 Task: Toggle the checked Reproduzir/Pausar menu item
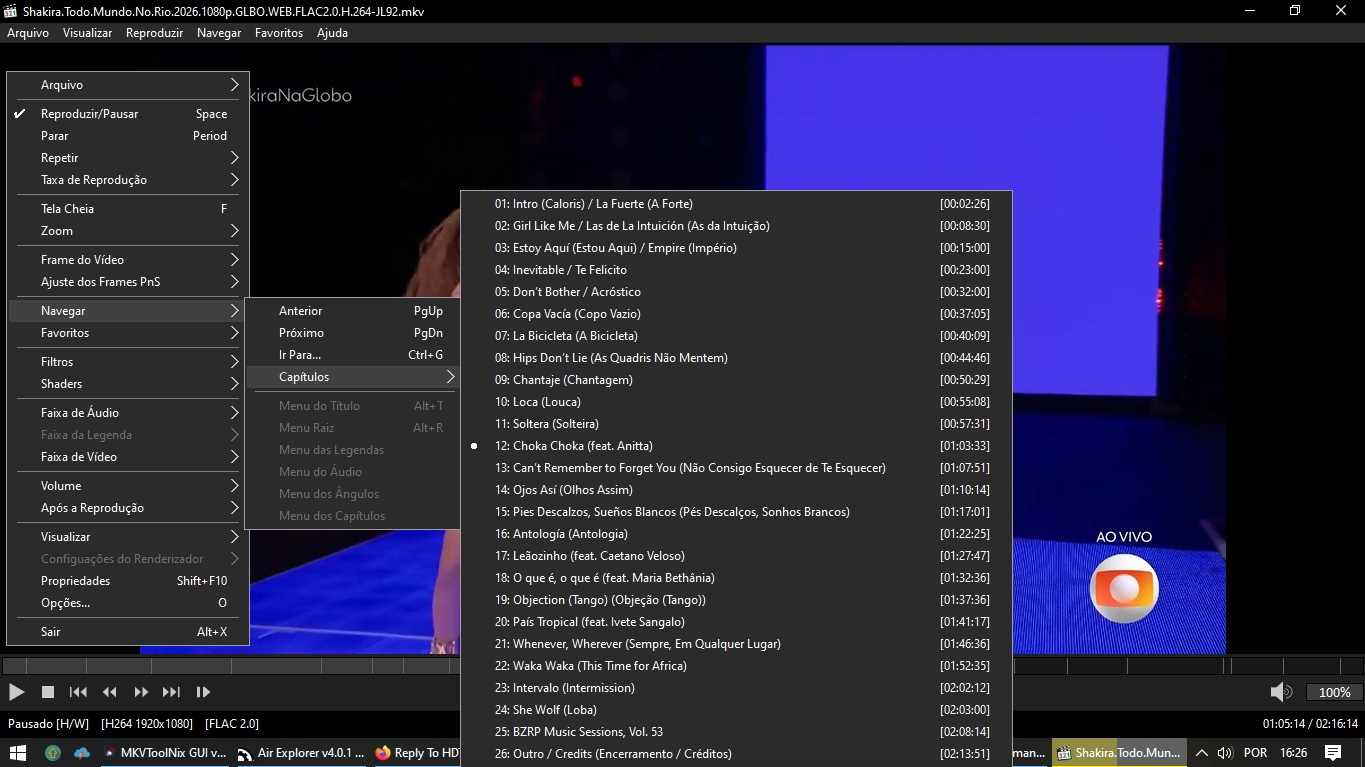click(x=128, y=114)
